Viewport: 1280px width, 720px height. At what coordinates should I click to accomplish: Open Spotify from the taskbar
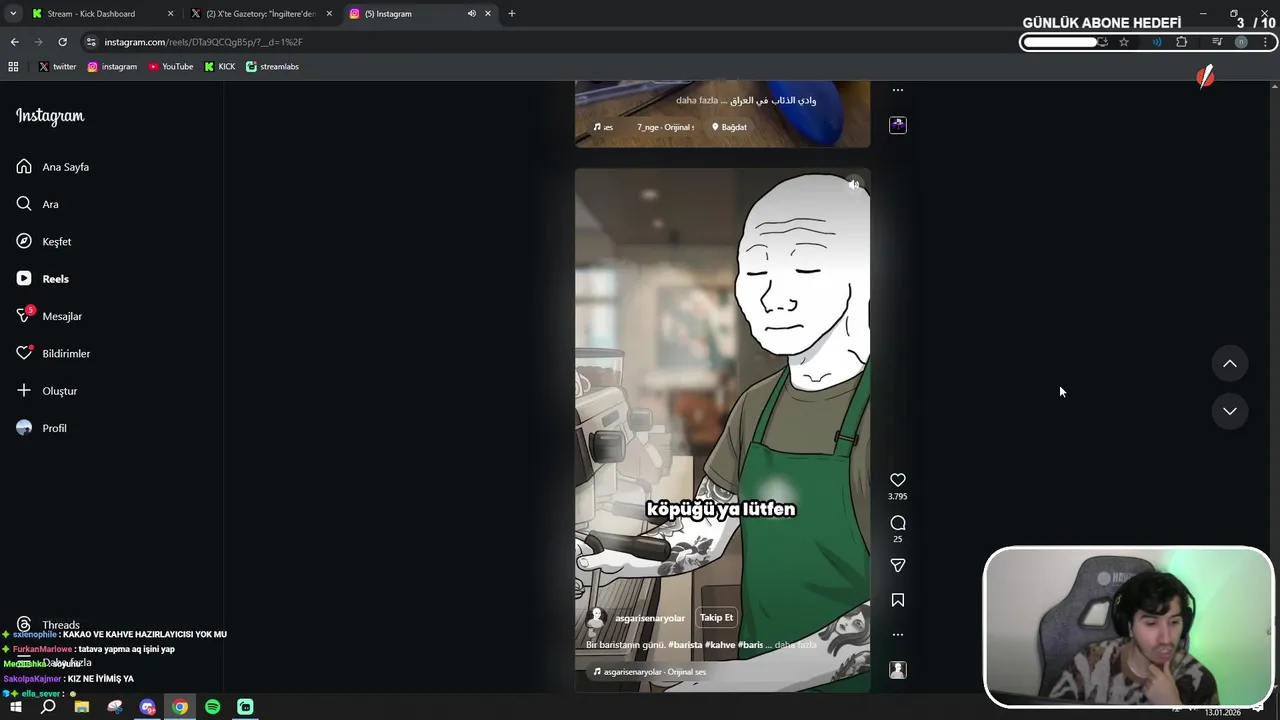(x=212, y=707)
